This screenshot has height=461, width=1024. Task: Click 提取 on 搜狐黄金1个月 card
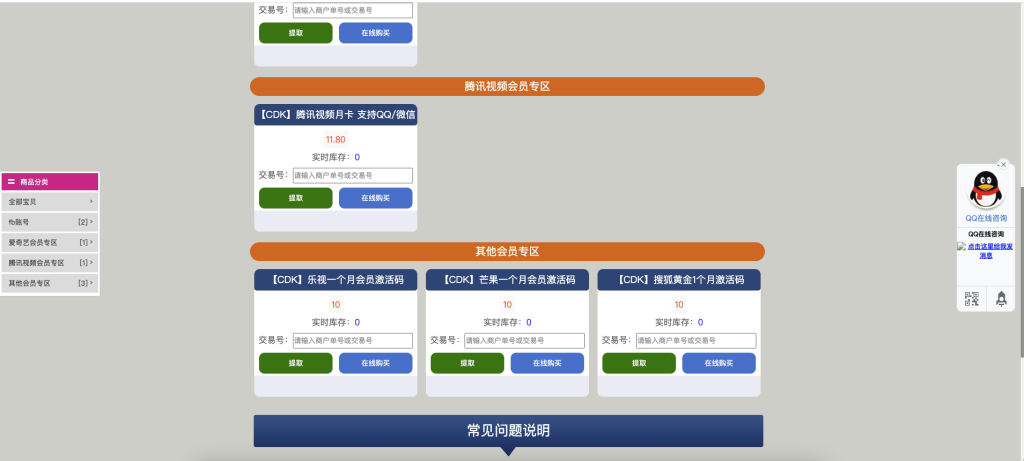pyautogui.click(x=639, y=363)
